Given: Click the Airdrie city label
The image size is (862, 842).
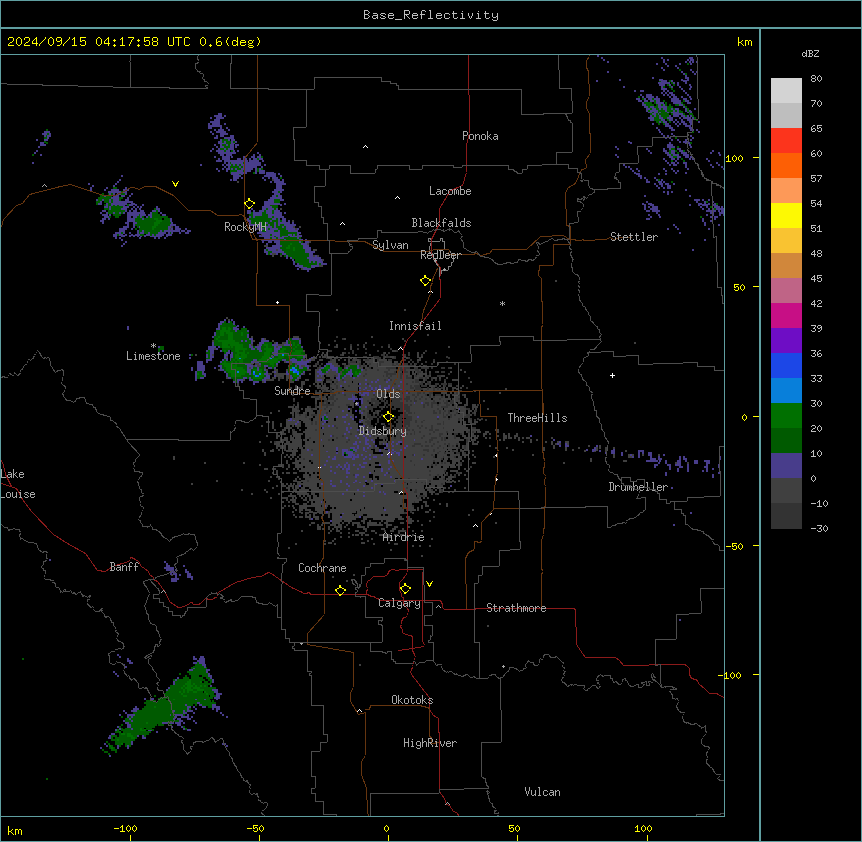Looking at the screenshot, I should tap(404, 537).
